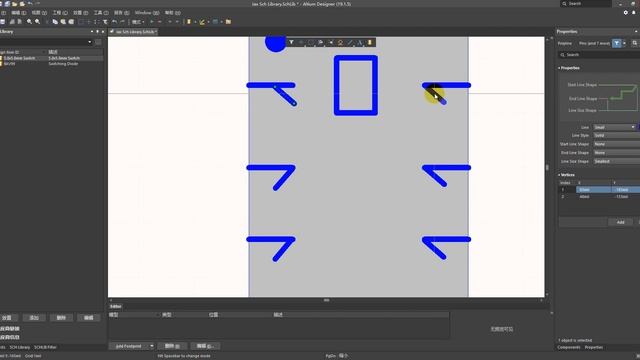This screenshot has width=640, height=360.
Task: Click the Properties panel Search field
Action: [x=599, y=54]
